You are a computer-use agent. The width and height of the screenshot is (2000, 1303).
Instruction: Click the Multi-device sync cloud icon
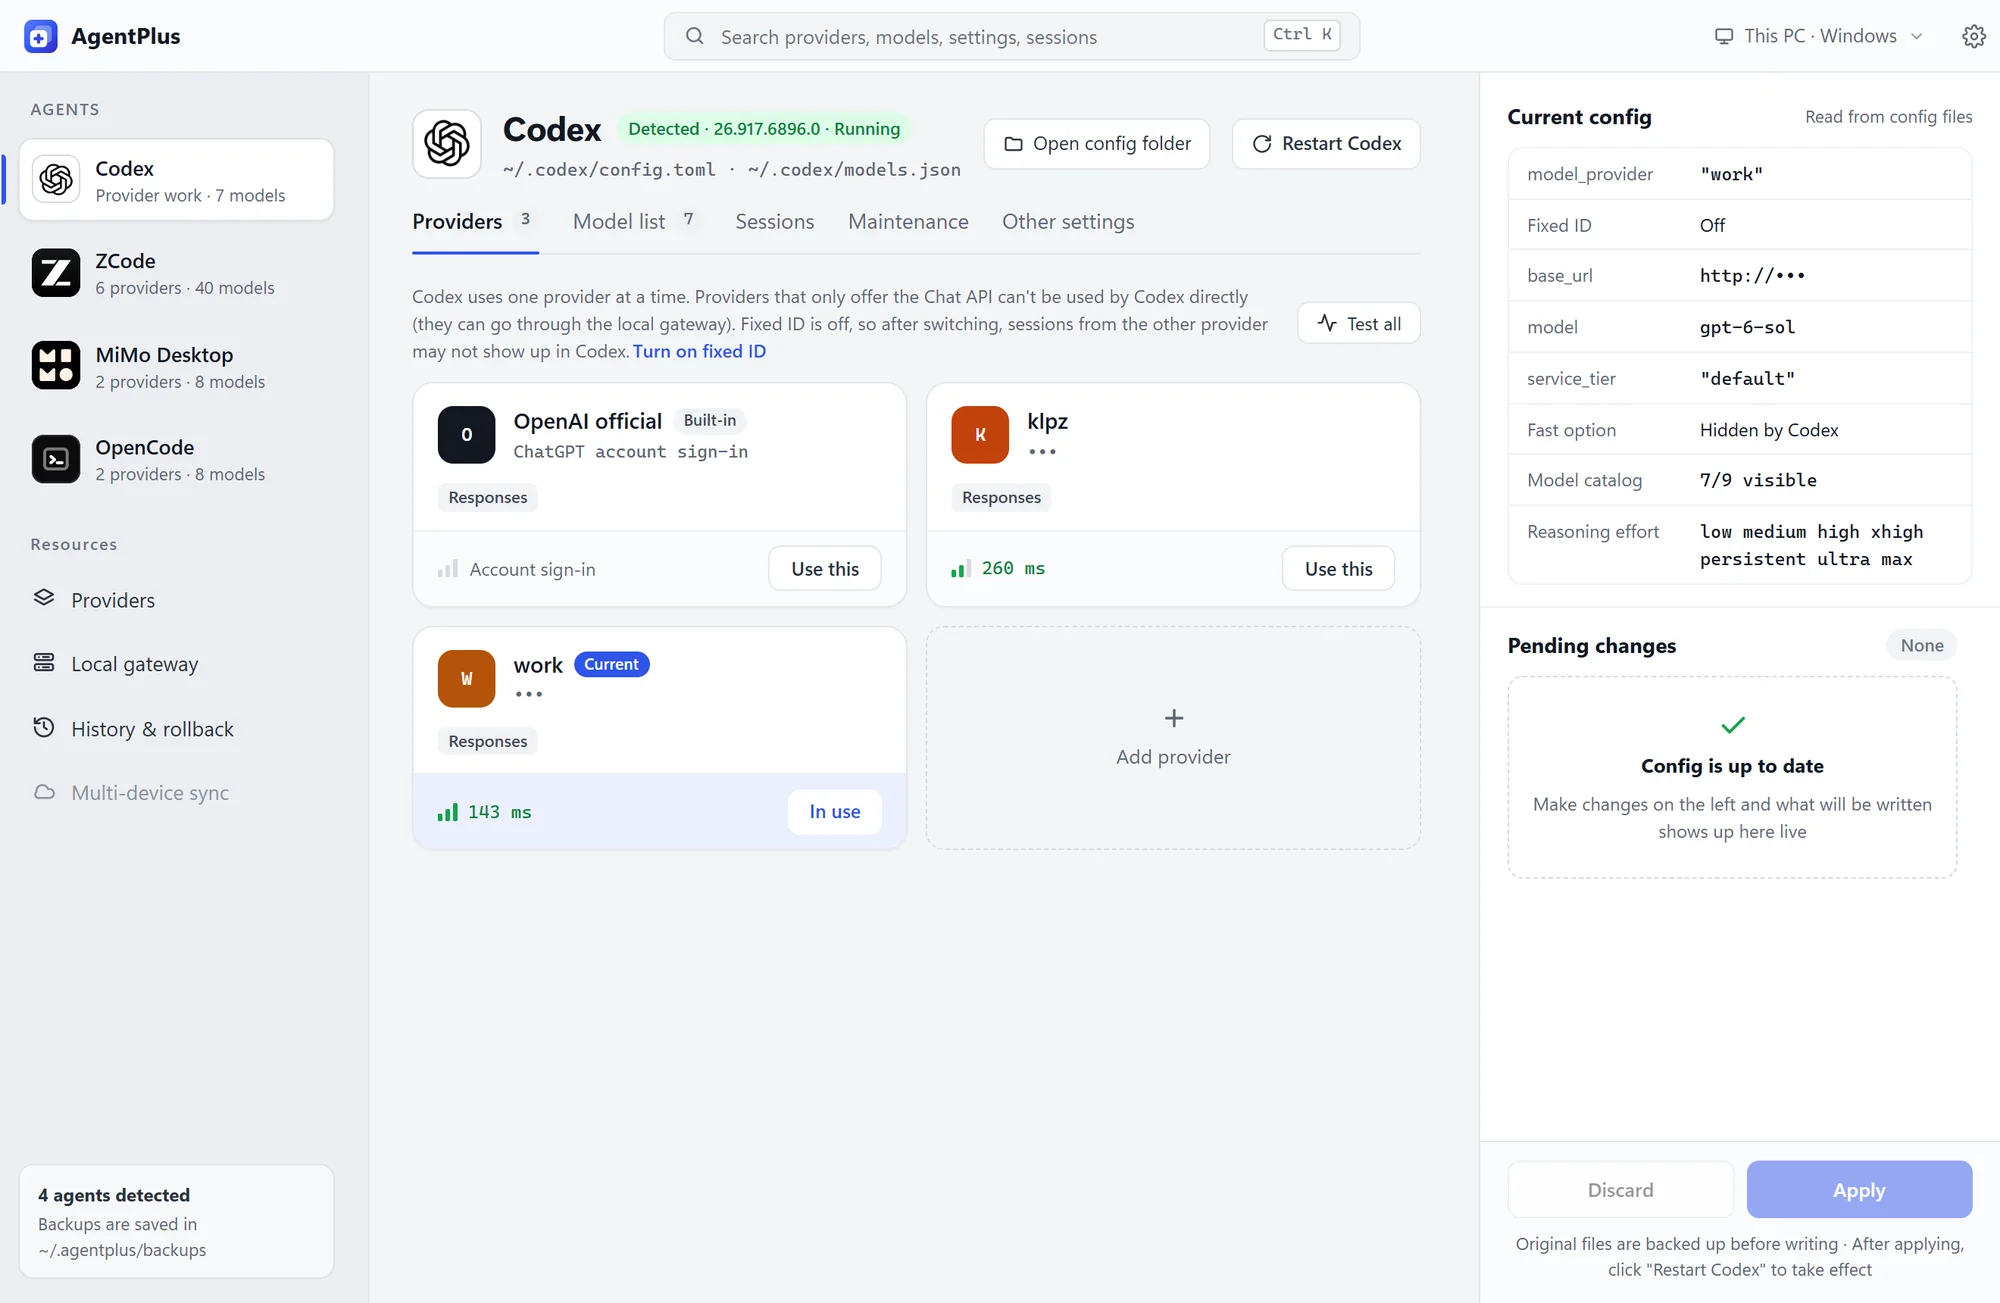(x=44, y=792)
